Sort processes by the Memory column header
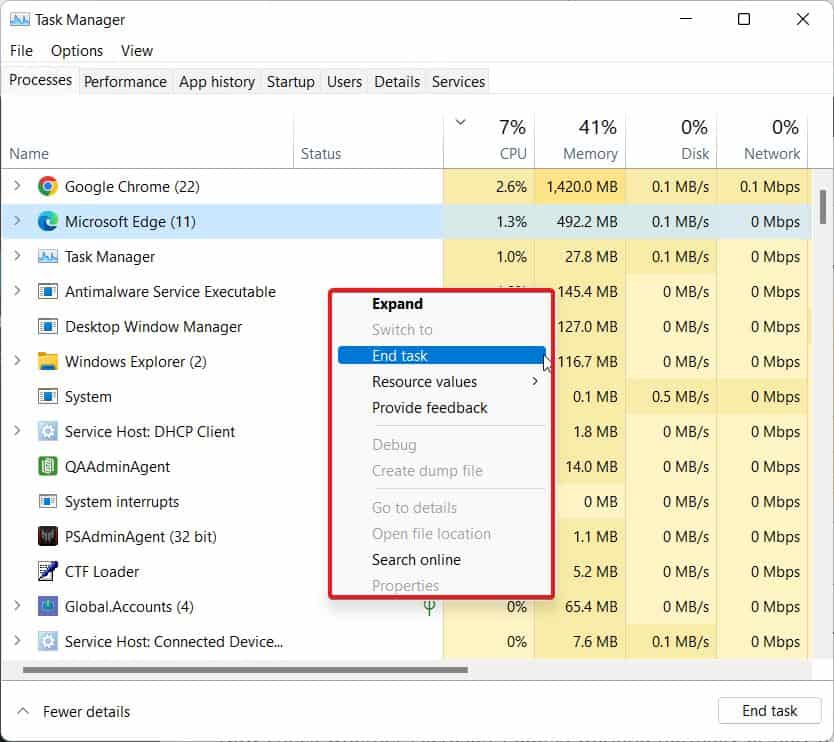Screen dimensions: 834x742 tap(589, 153)
